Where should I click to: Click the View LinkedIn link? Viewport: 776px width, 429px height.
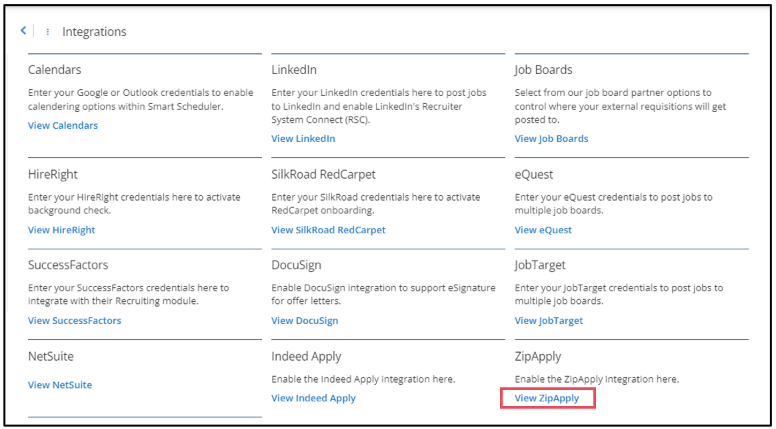pyautogui.click(x=303, y=139)
